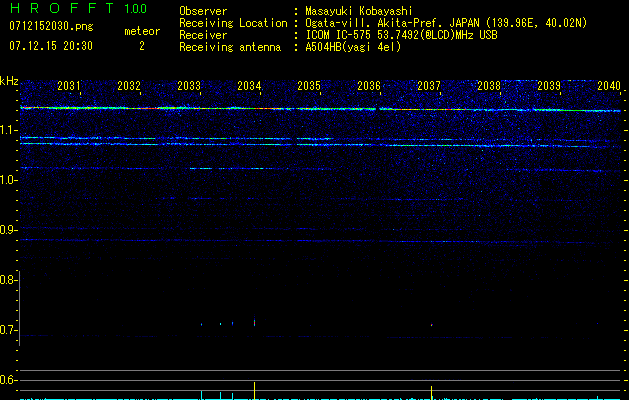Click the 0.8 frequency axis label
Image resolution: width=629 pixels, height=400 pixels.
[8, 280]
